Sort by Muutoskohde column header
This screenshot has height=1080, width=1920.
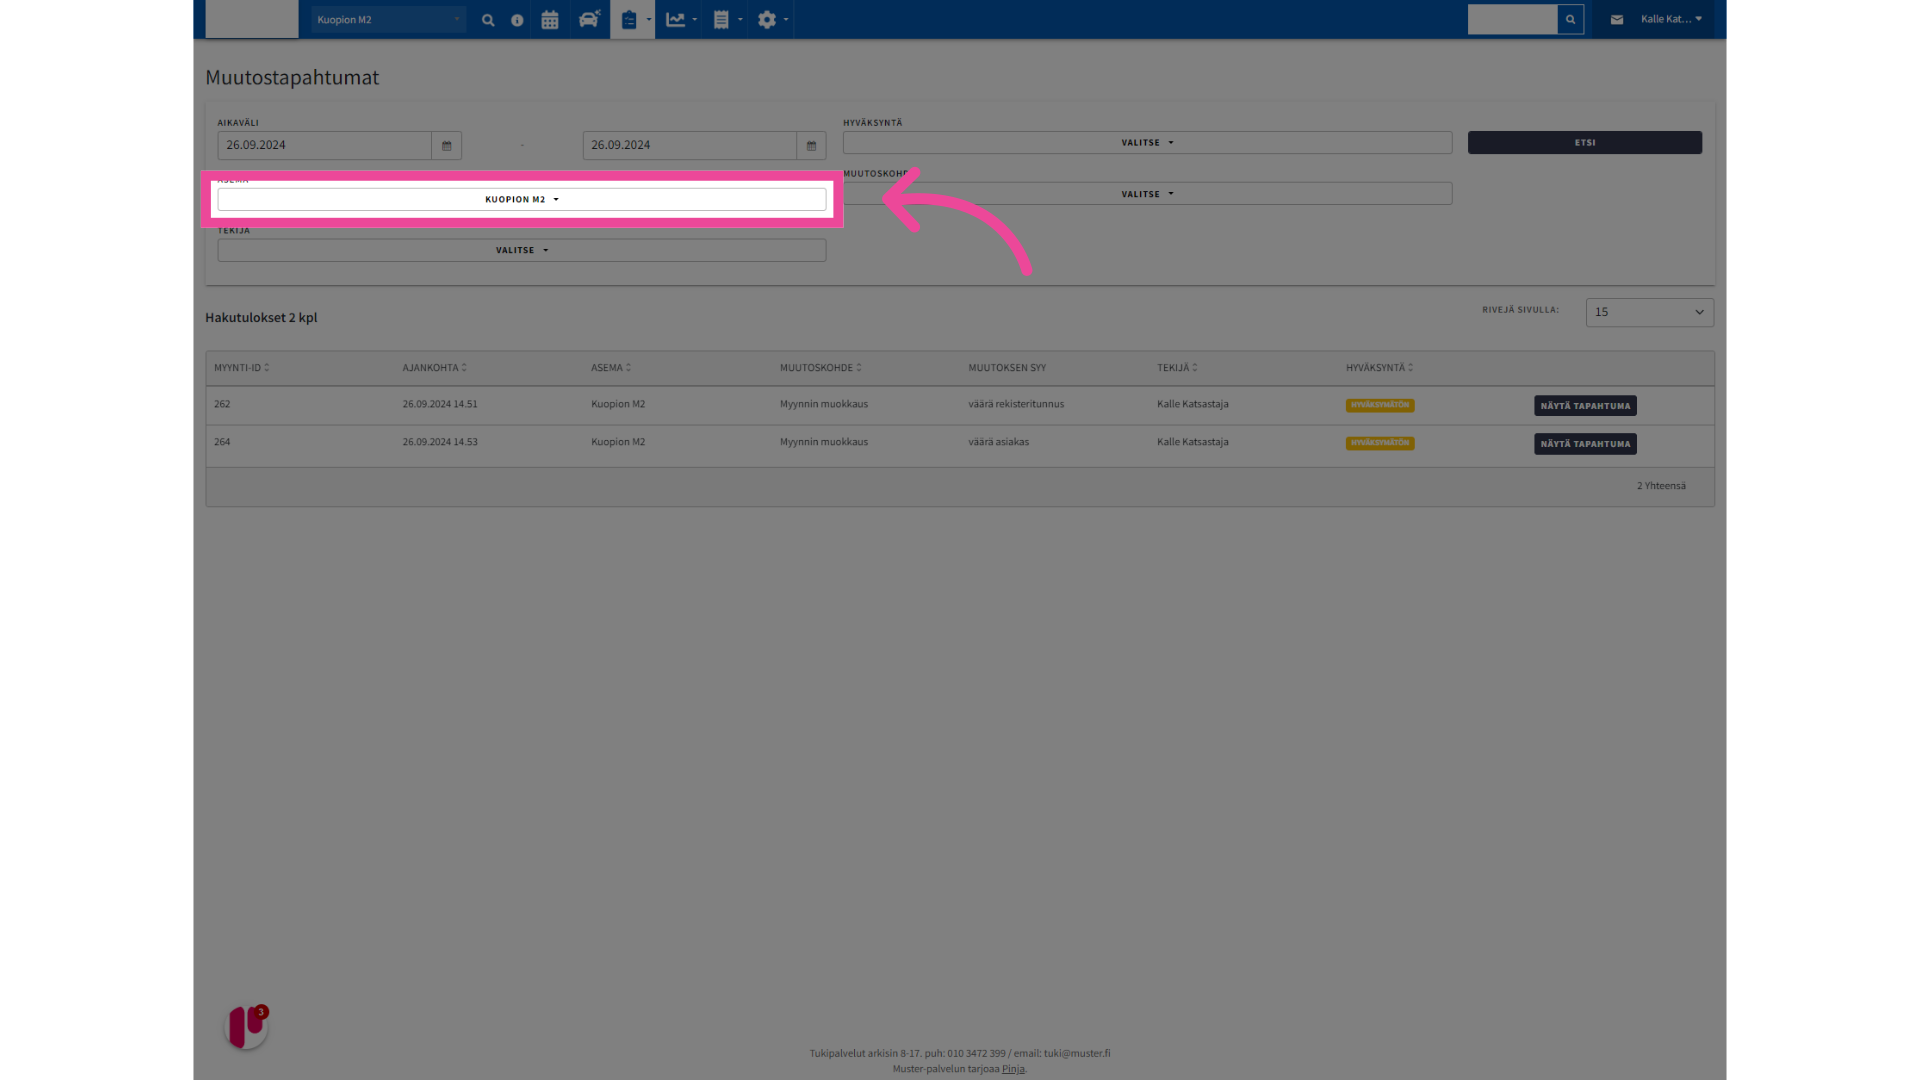pyautogui.click(x=820, y=368)
